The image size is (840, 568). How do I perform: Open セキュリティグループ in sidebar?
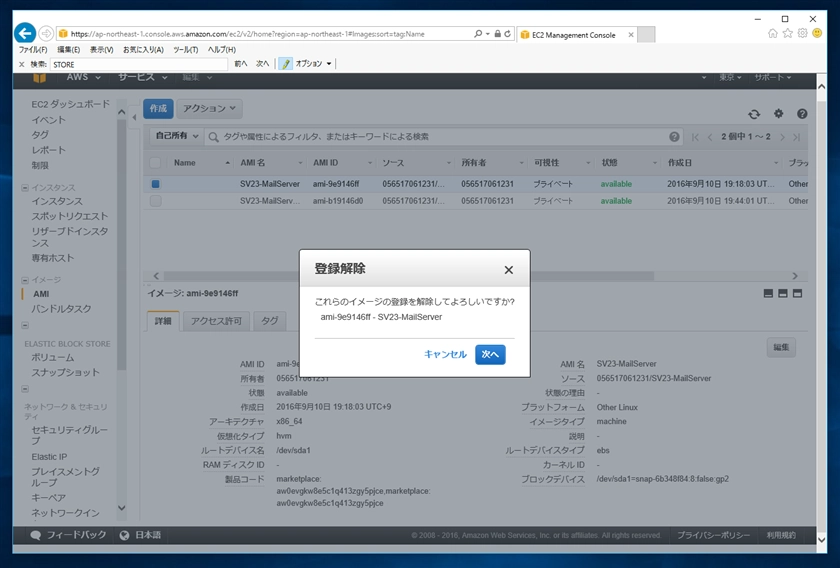tap(69, 435)
